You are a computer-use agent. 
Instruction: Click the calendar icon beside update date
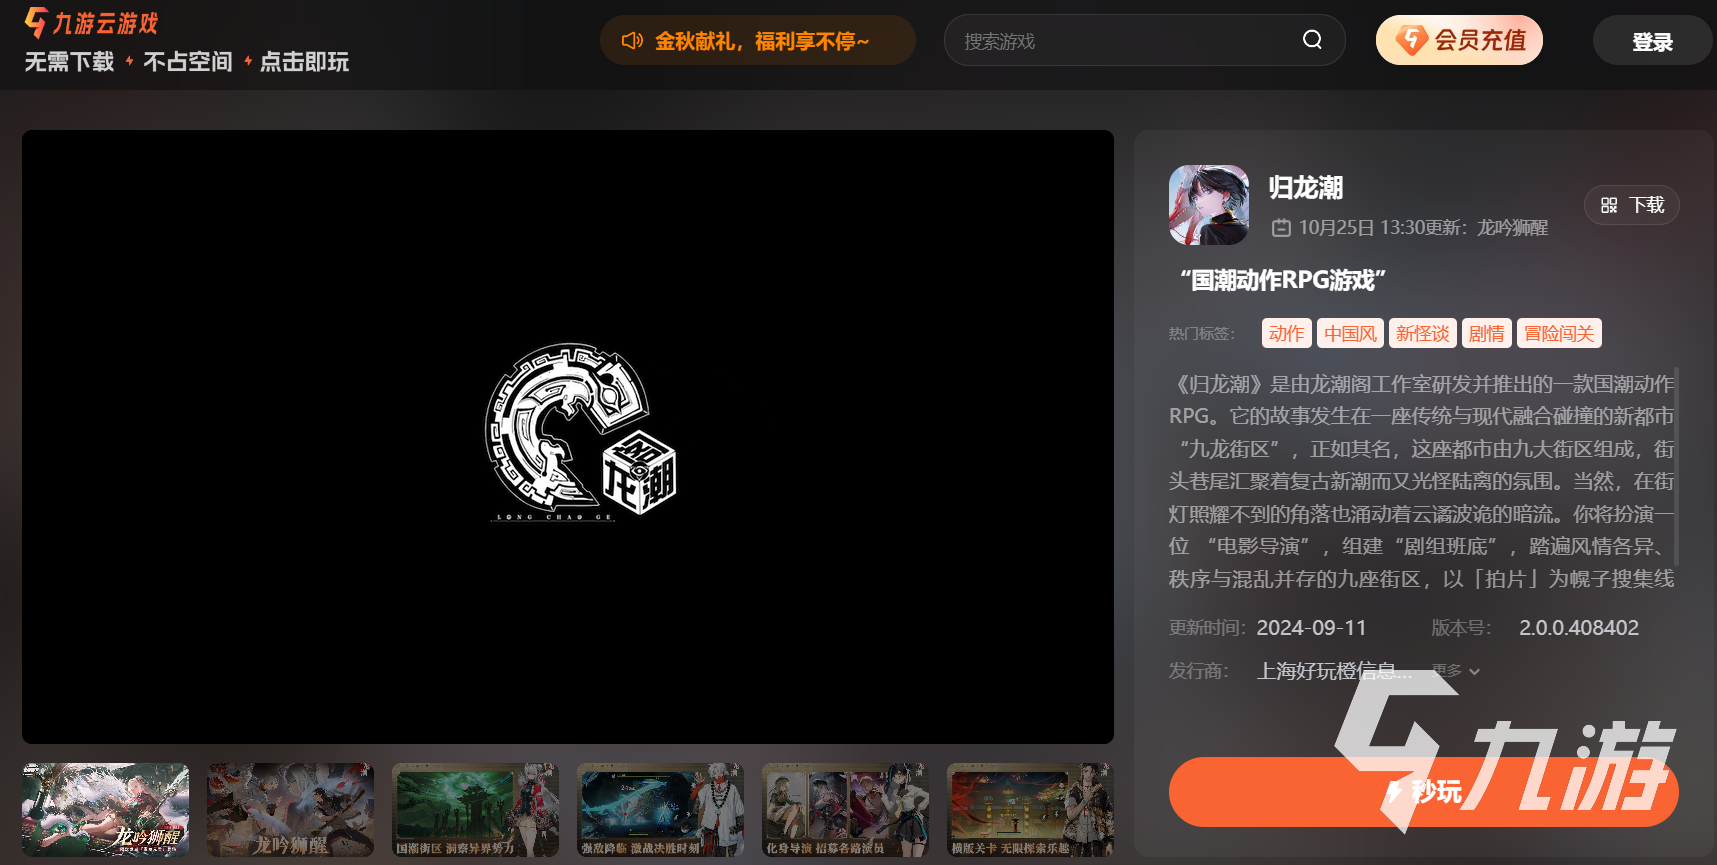click(x=1281, y=228)
